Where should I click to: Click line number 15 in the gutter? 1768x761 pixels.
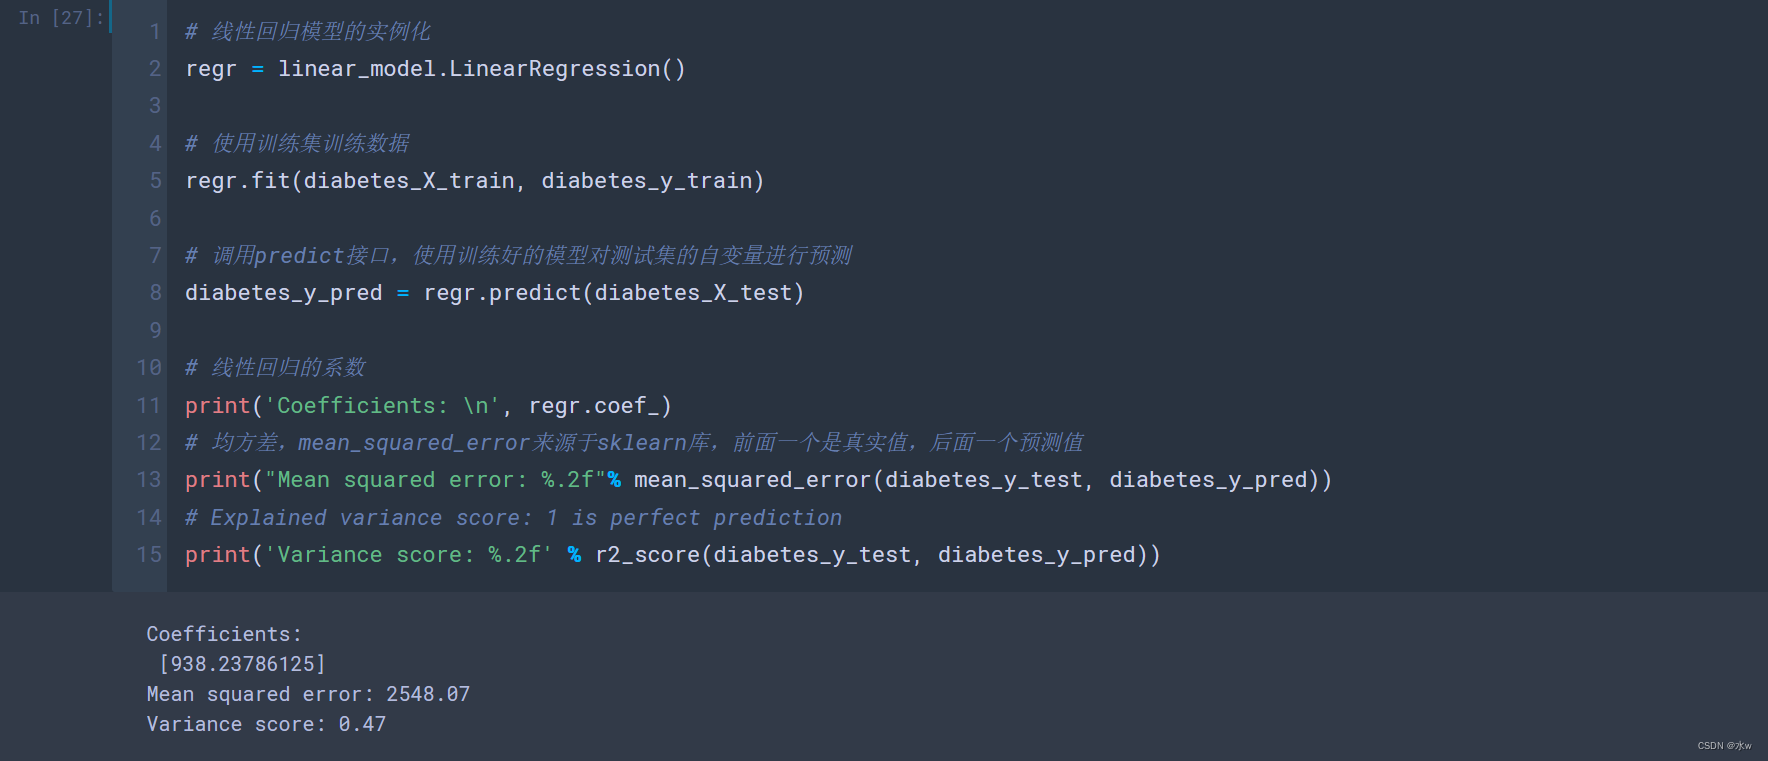coord(149,555)
